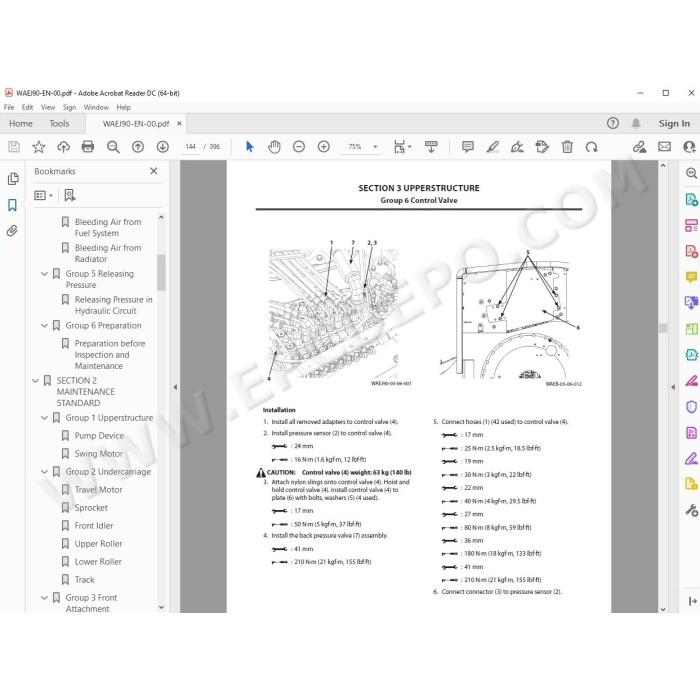
Task: Add file to starred favorites
Action: click(x=39, y=147)
